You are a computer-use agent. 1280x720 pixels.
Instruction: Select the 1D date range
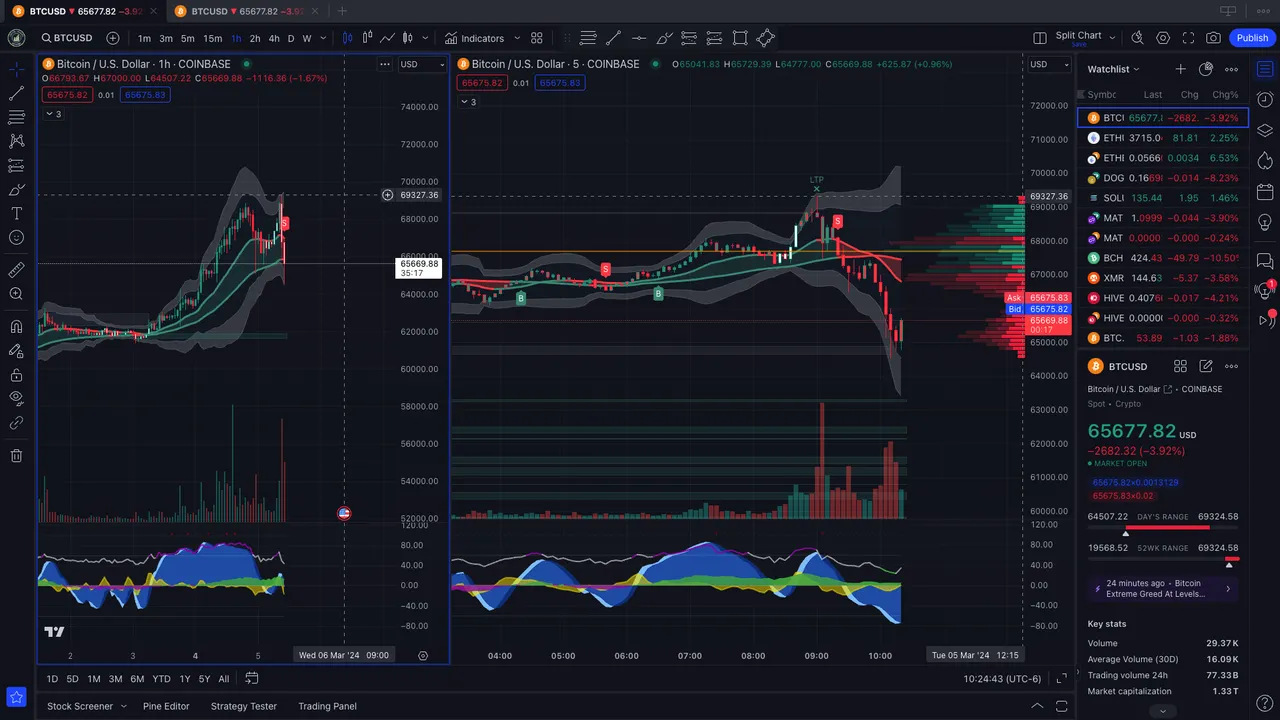[52, 679]
